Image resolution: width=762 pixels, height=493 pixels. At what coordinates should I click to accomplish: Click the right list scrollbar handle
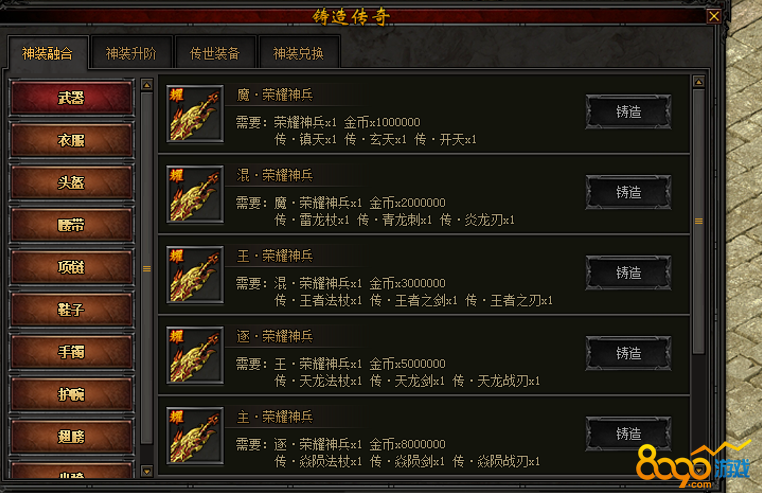[x=698, y=221]
